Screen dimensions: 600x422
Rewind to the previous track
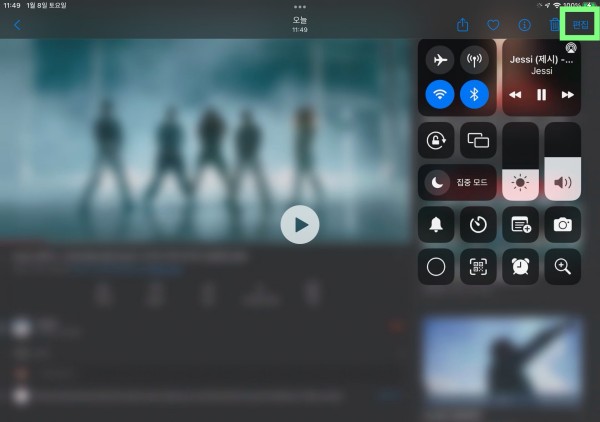point(515,95)
